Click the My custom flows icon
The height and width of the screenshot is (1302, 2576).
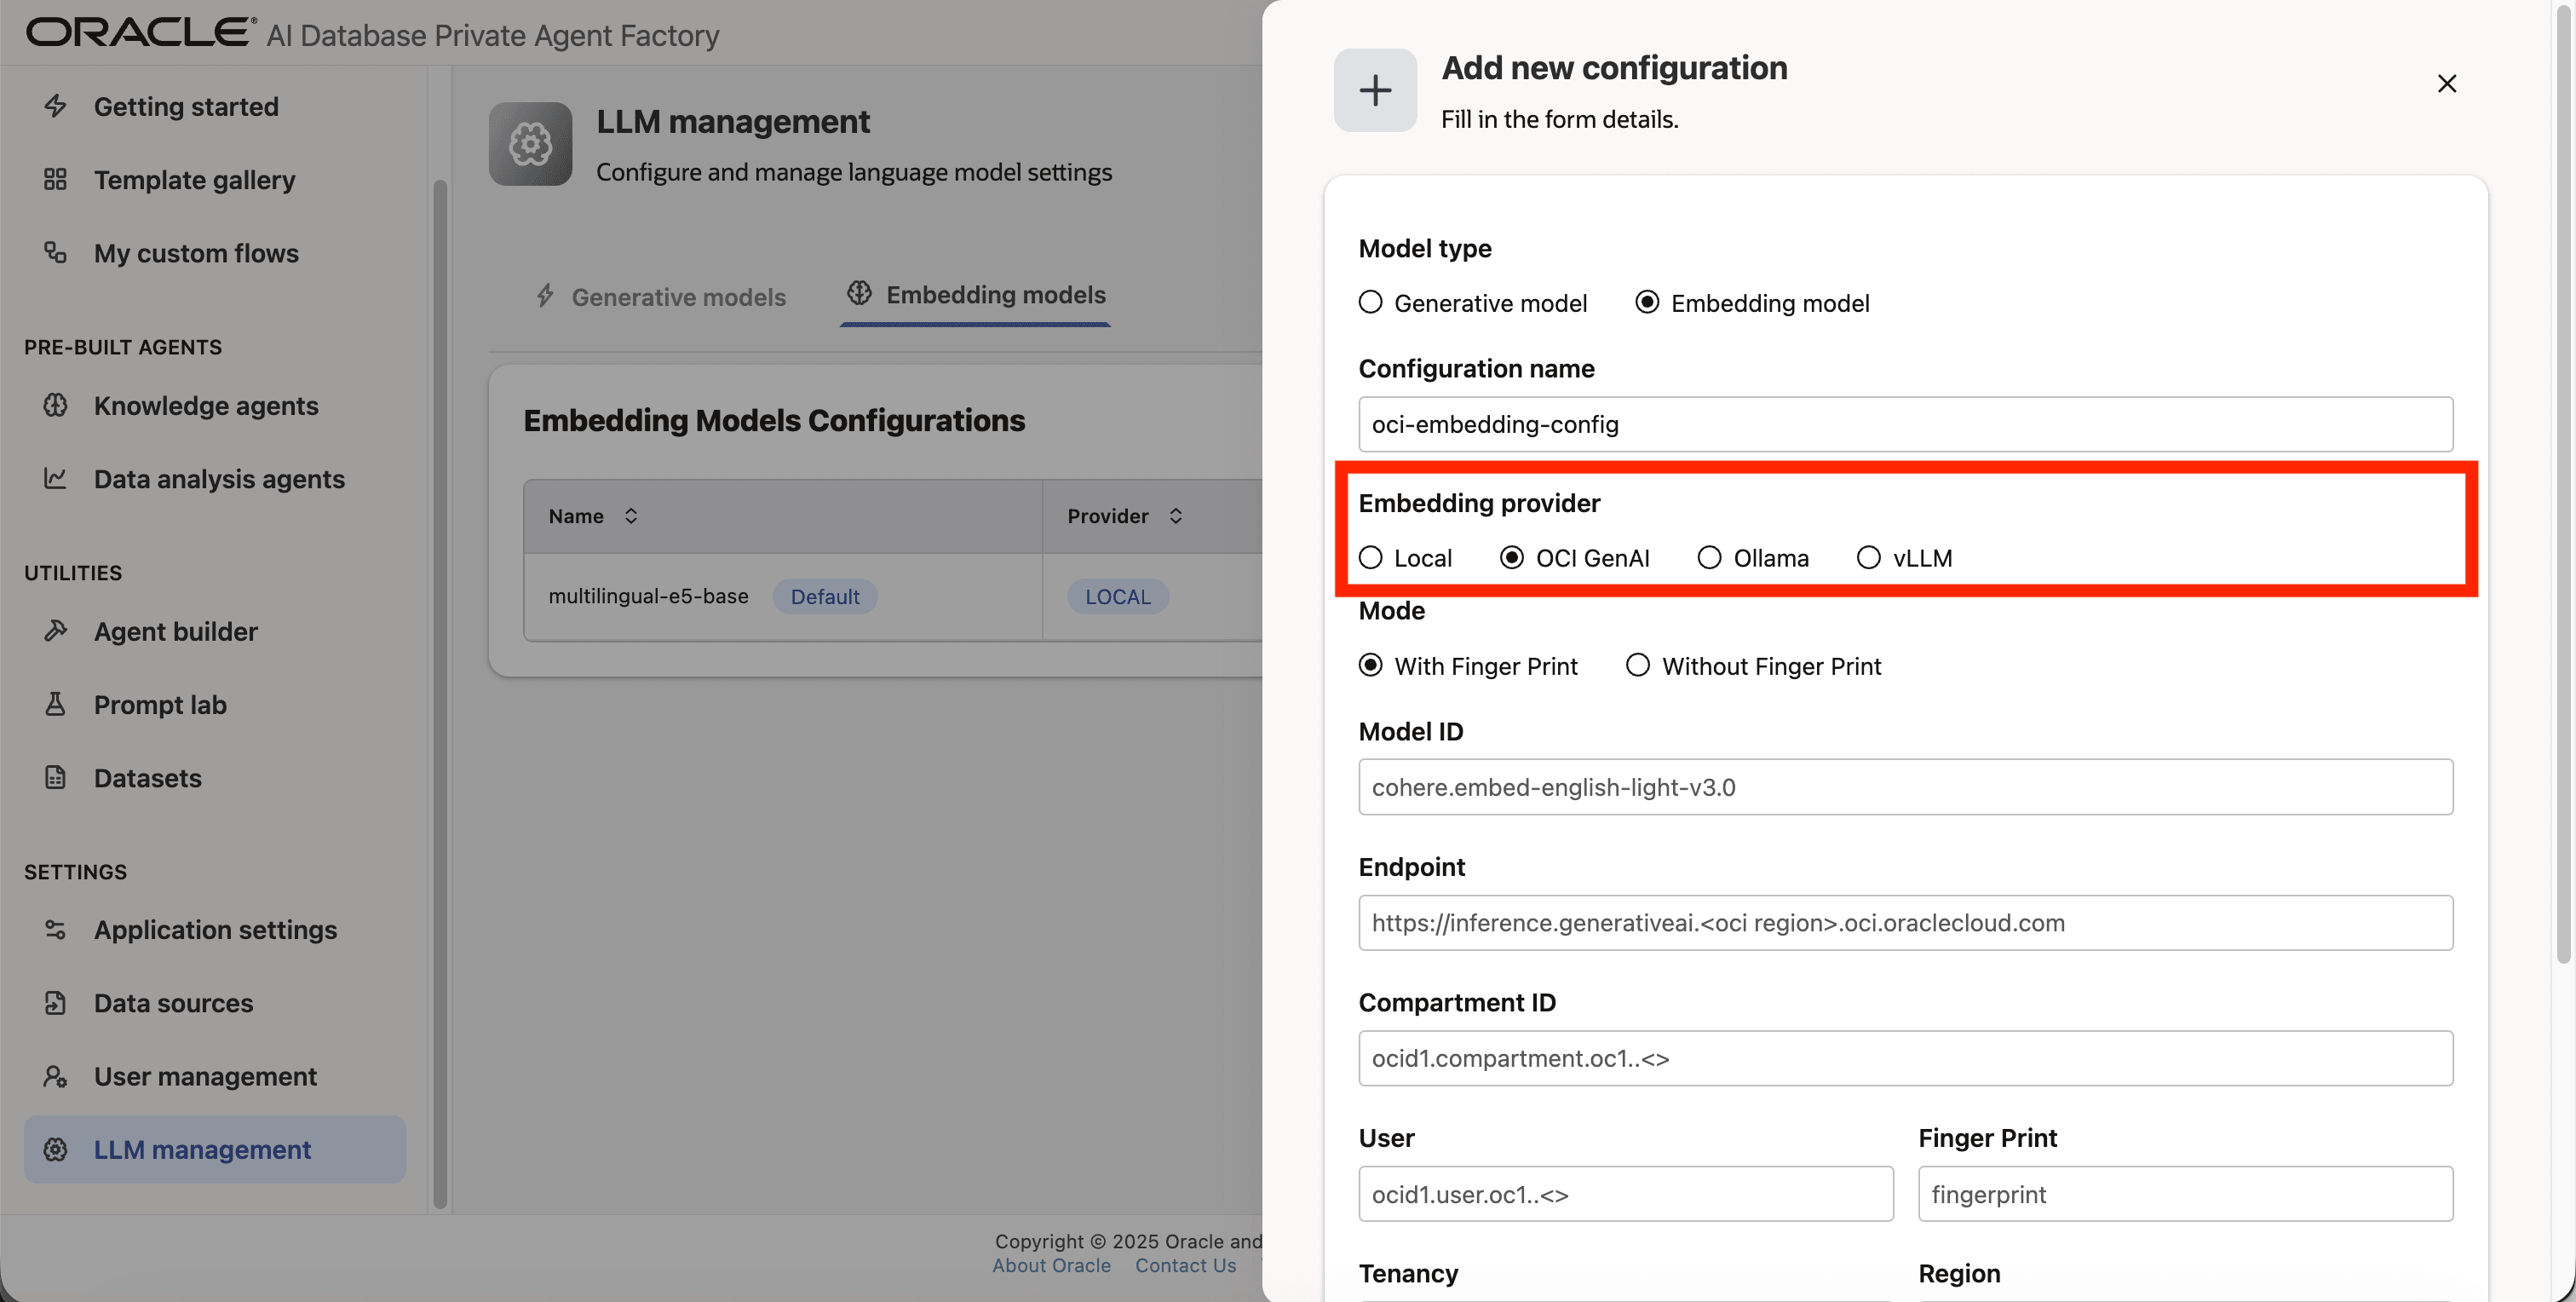tap(55, 253)
